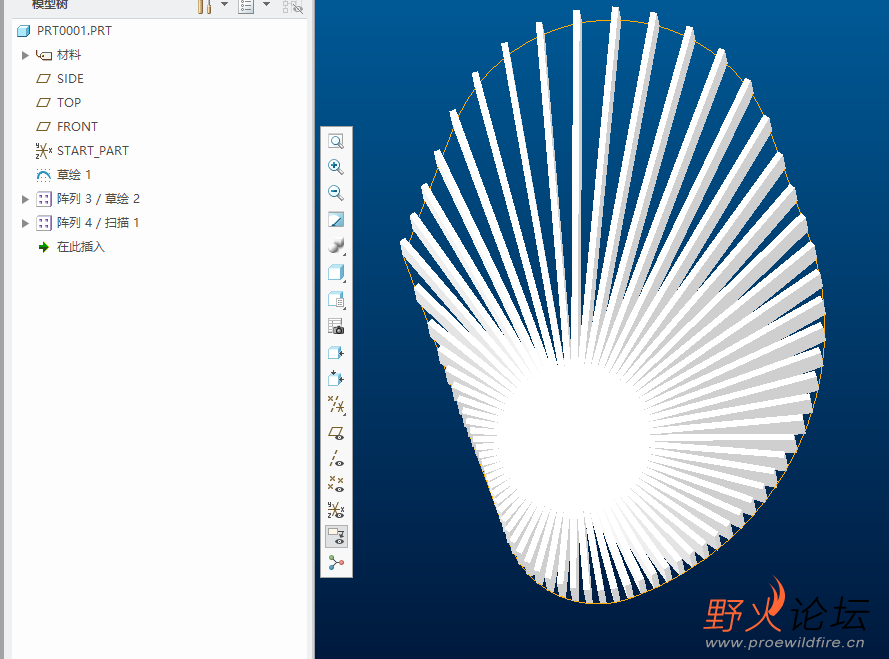
Task: Open model tree settings tool icon
Action: coord(204,7)
